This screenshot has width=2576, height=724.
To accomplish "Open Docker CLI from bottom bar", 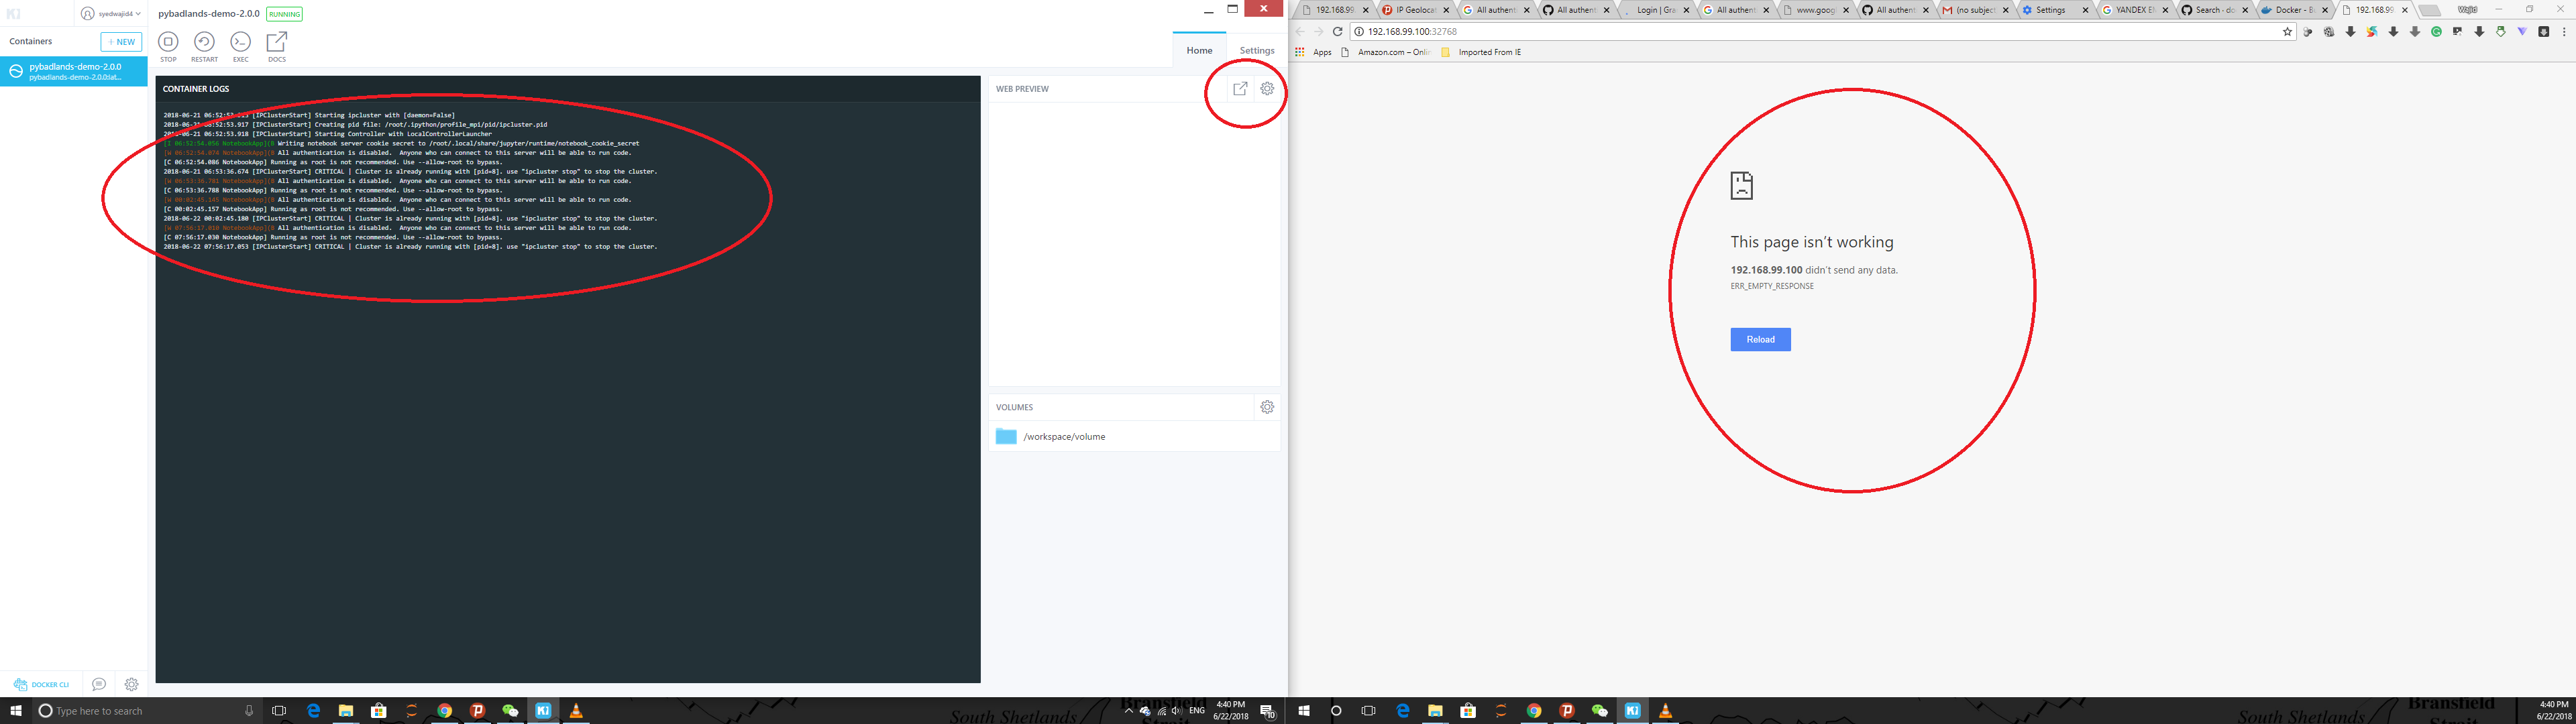I will tap(42, 685).
